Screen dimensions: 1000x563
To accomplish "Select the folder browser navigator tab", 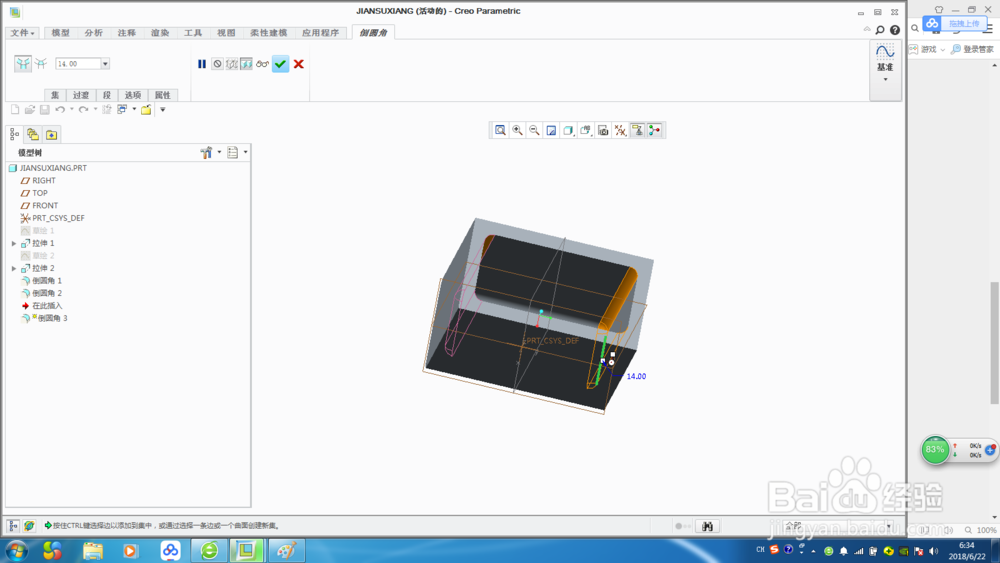I will point(33,135).
